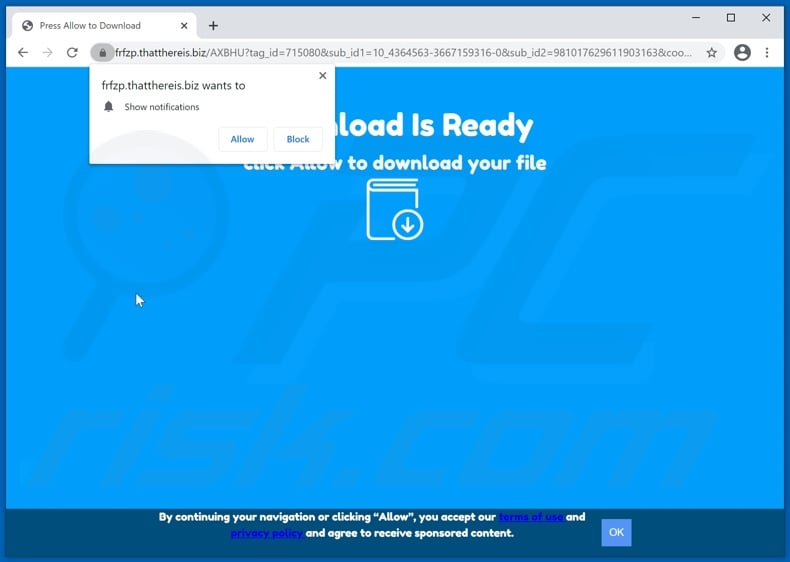Bookmark this page with the star icon
Image resolution: width=790 pixels, height=562 pixels.
pyautogui.click(x=711, y=52)
